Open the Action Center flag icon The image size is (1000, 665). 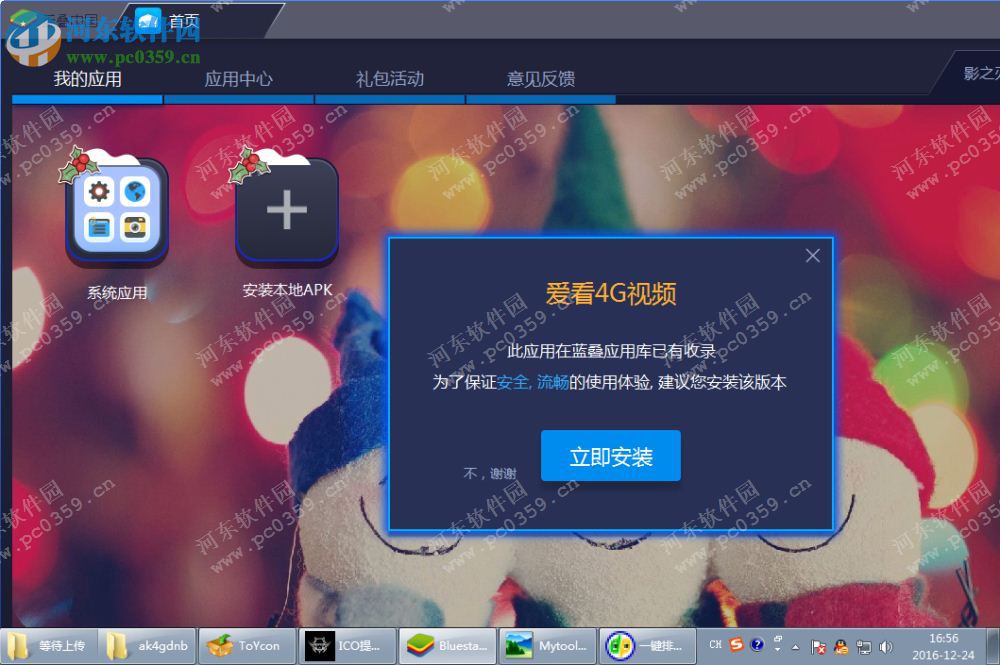(818, 646)
